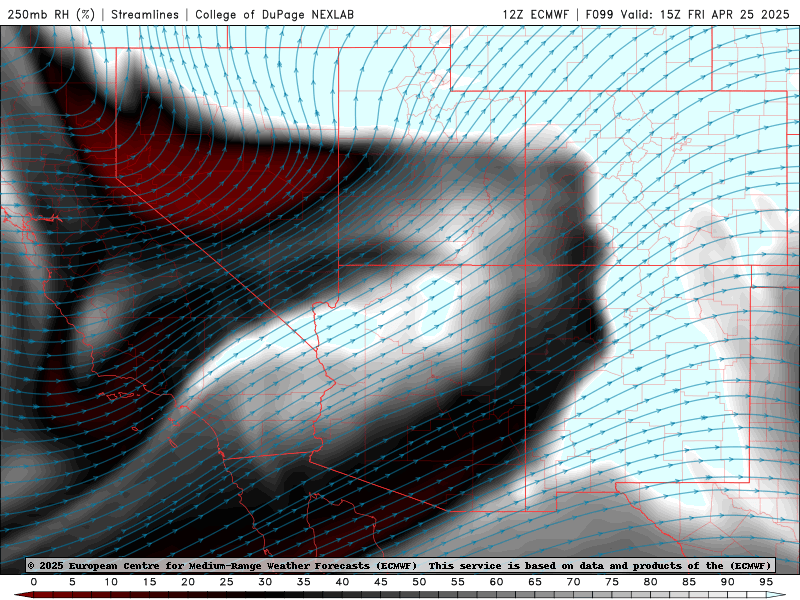This screenshot has width=800, height=600.
Task: Select the "Streamlines" label in the header
Action: [x=145, y=14]
